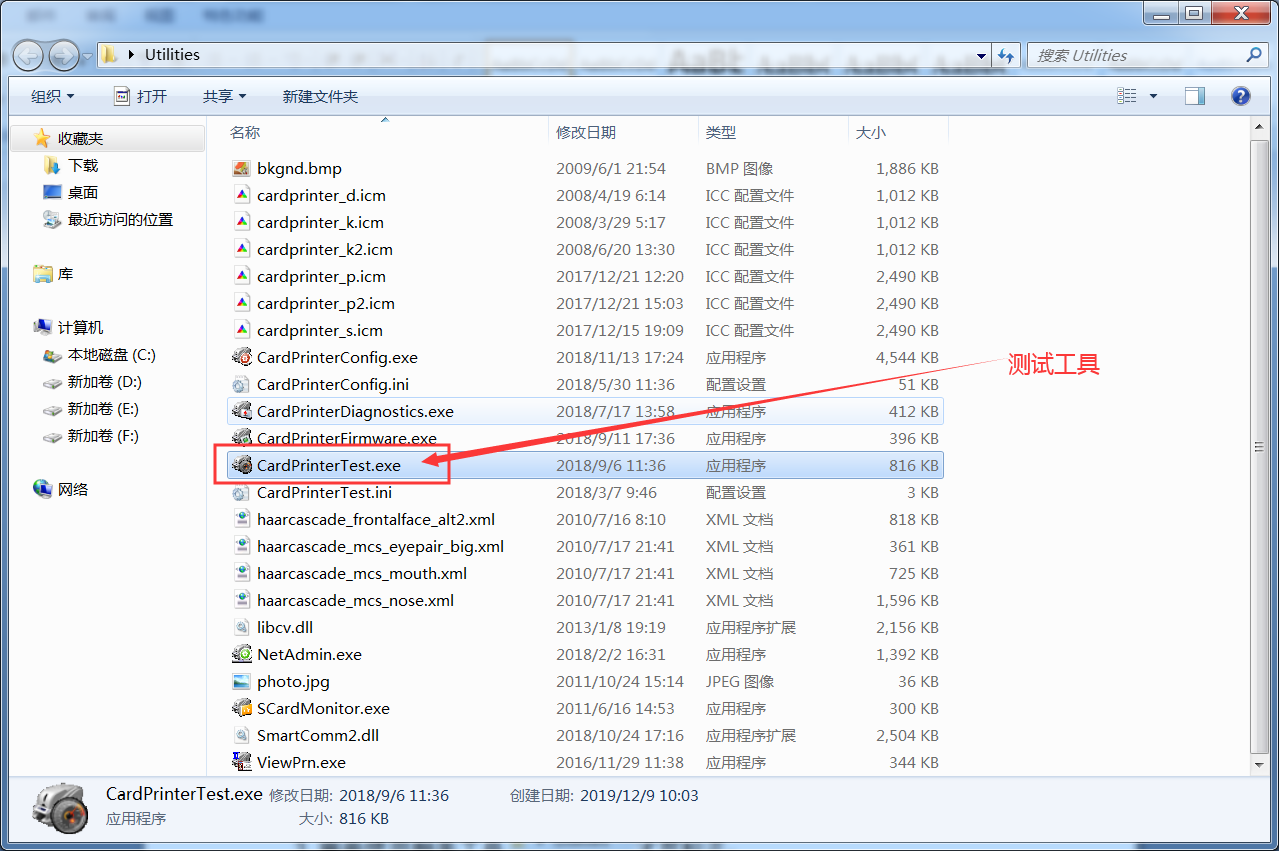Click the 搜索 Utilities search box

click(x=1135, y=55)
